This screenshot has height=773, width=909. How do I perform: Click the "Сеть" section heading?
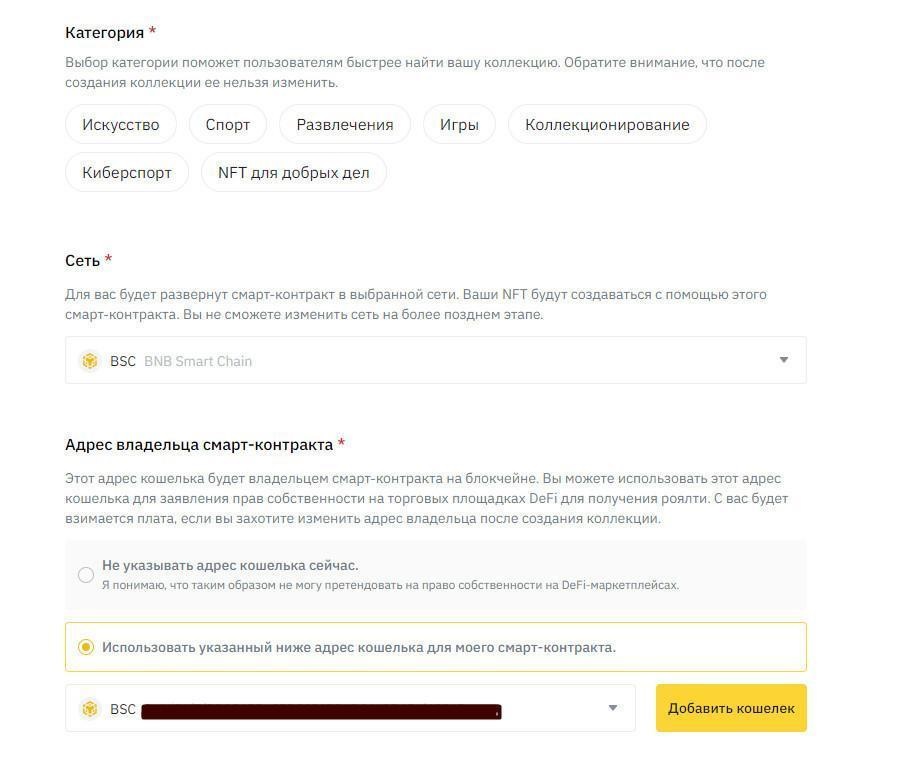82,260
